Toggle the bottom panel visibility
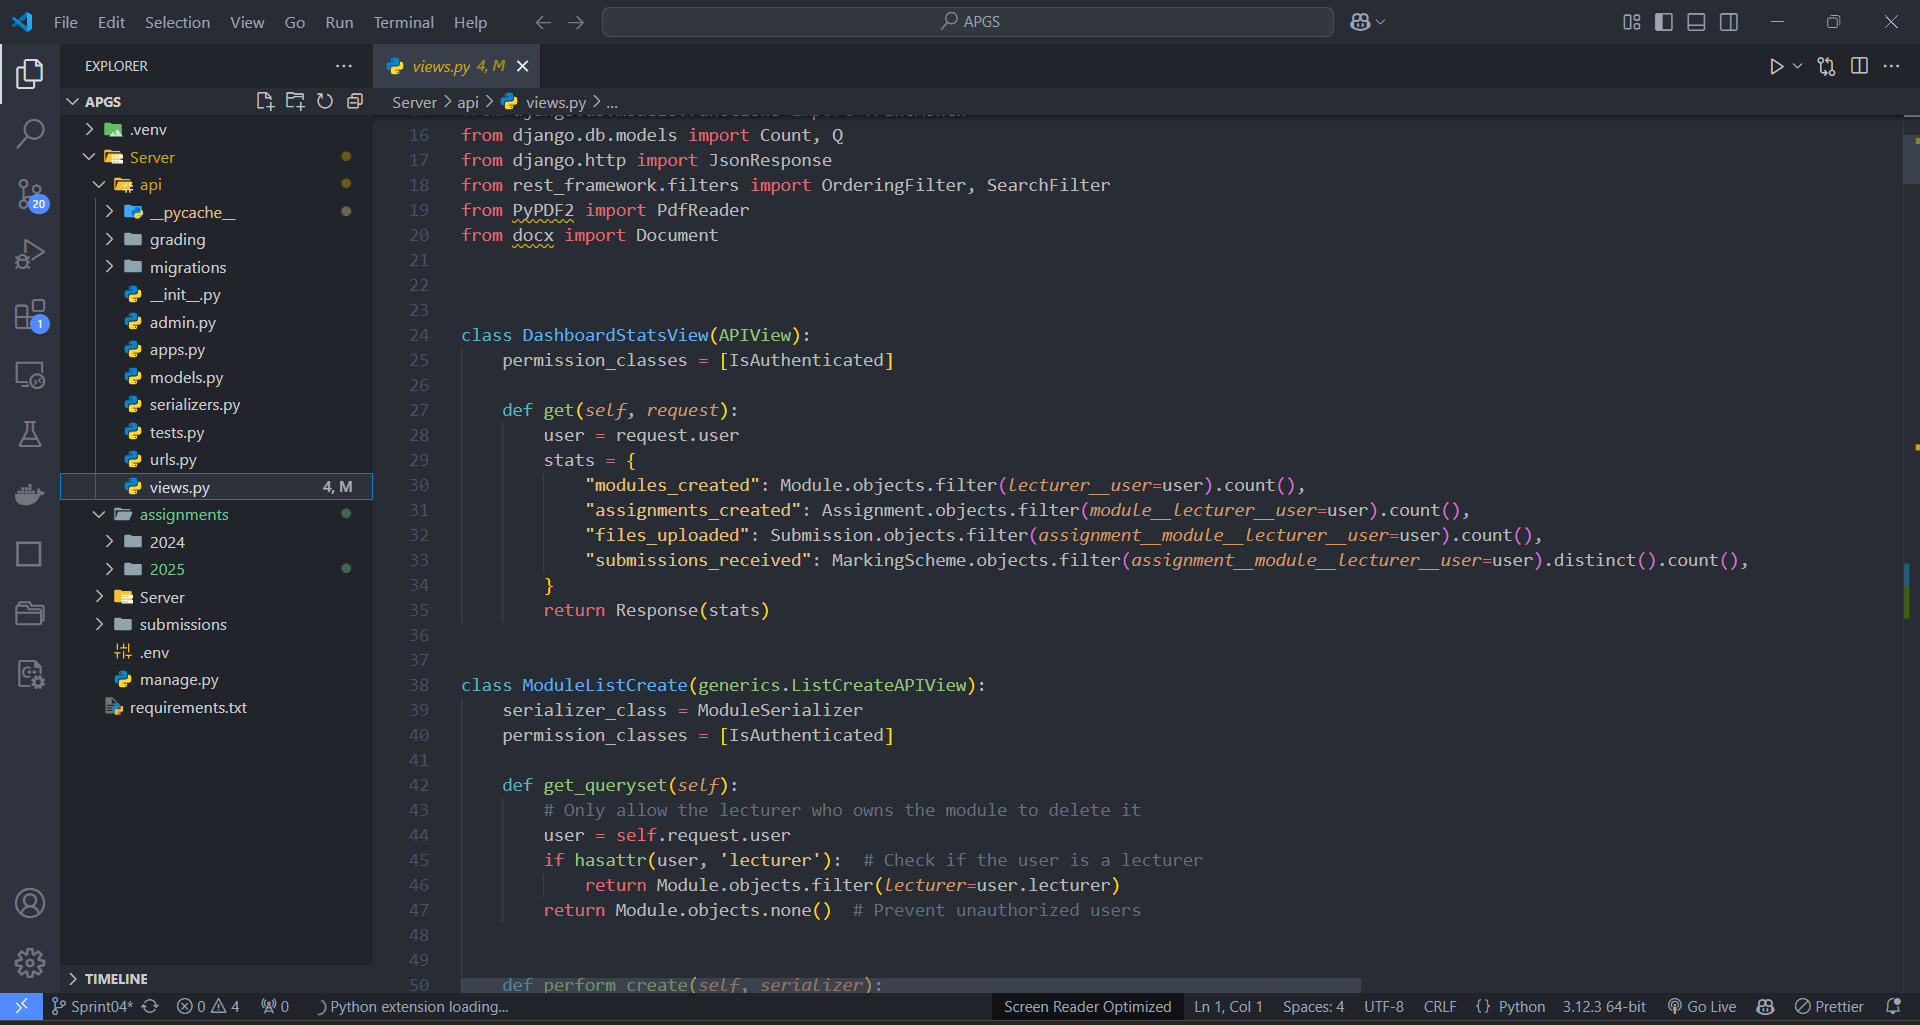 (1696, 22)
